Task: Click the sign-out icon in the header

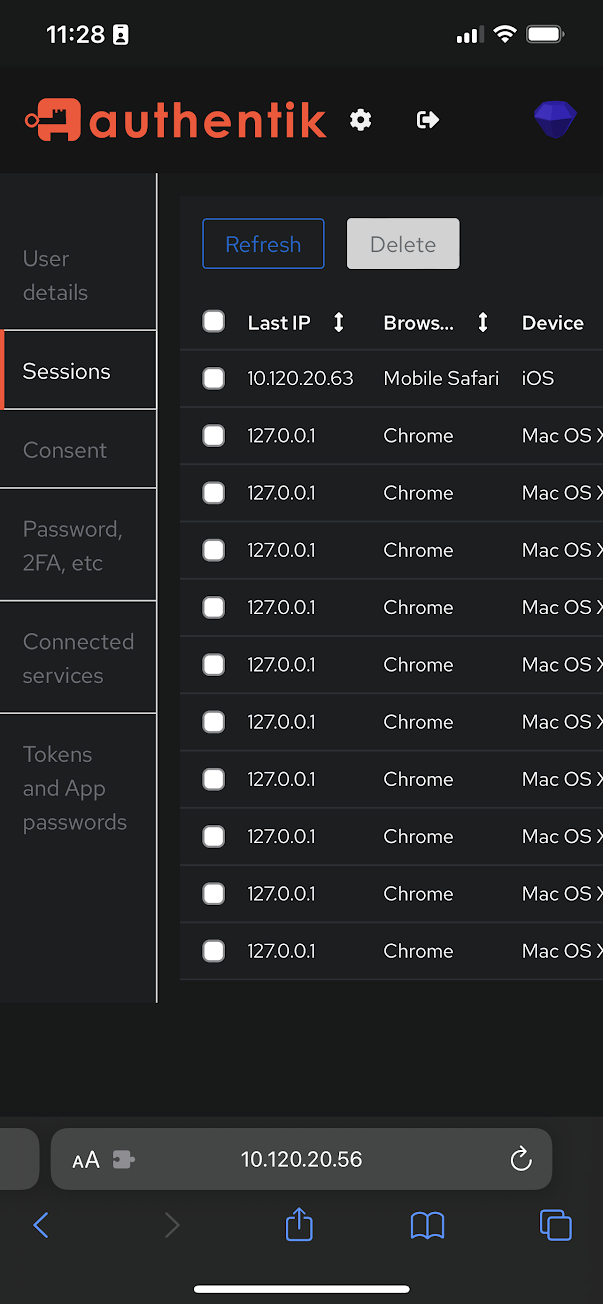Action: [x=427, y=120]
